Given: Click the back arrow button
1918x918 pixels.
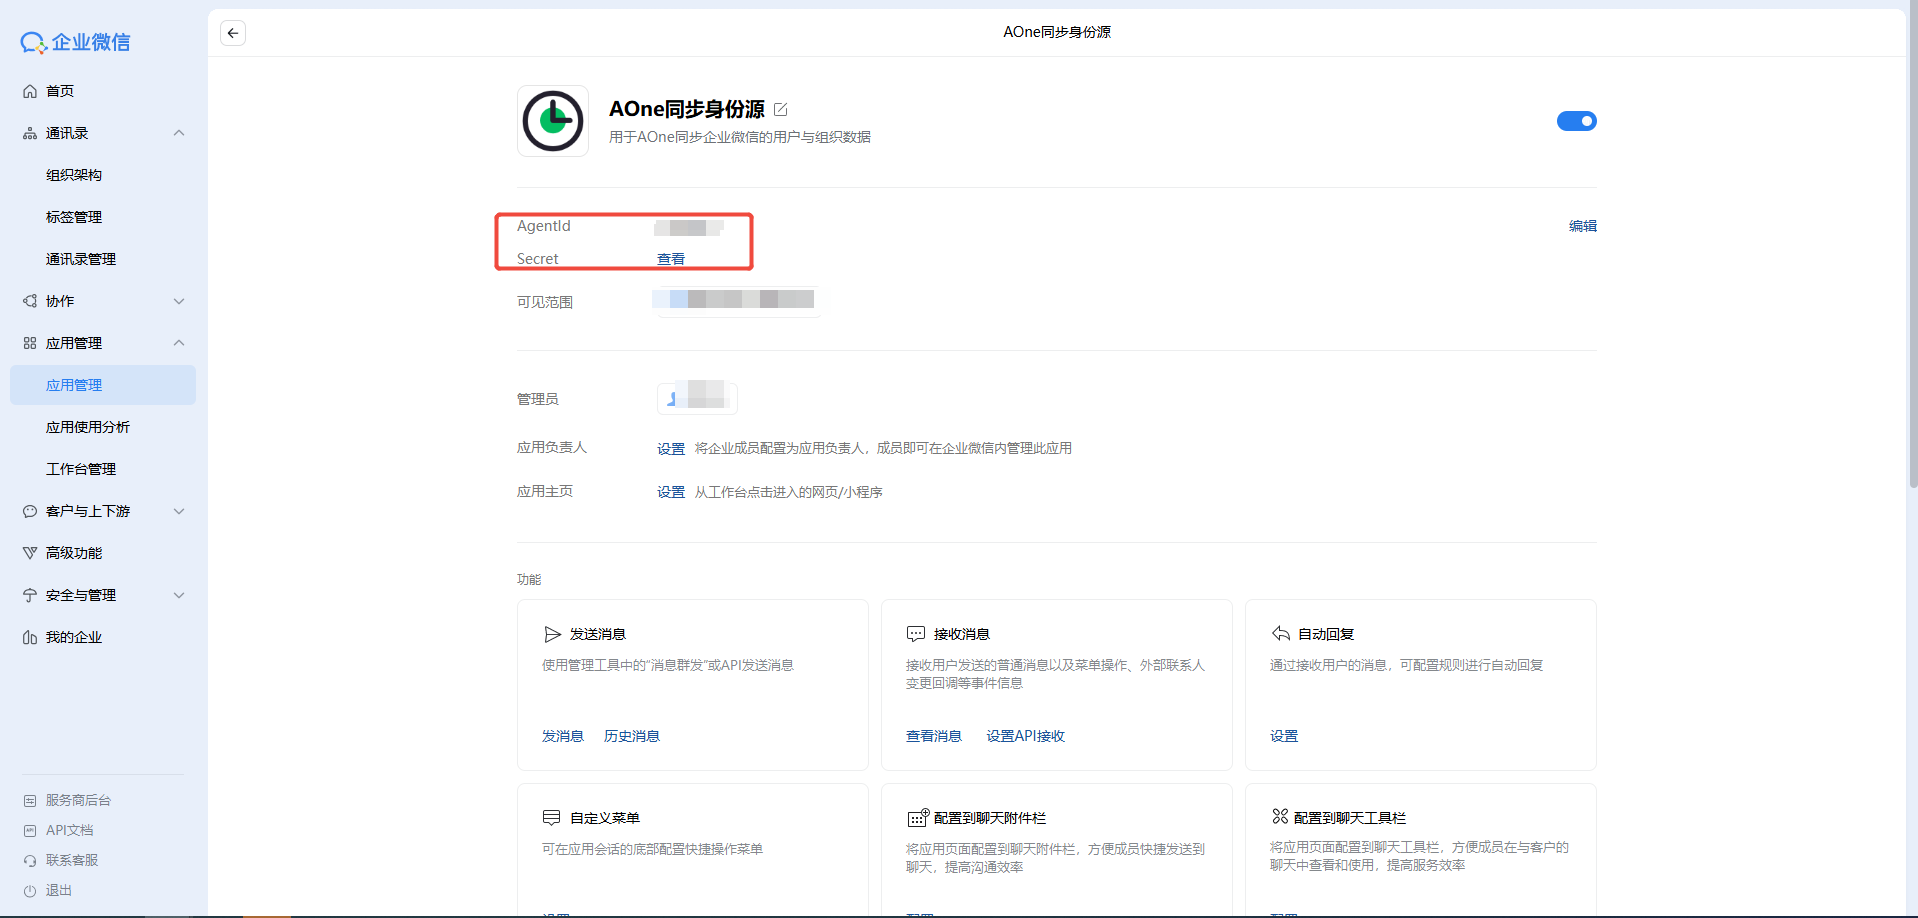Looking at the screenshot, I should tap(233, 33).
